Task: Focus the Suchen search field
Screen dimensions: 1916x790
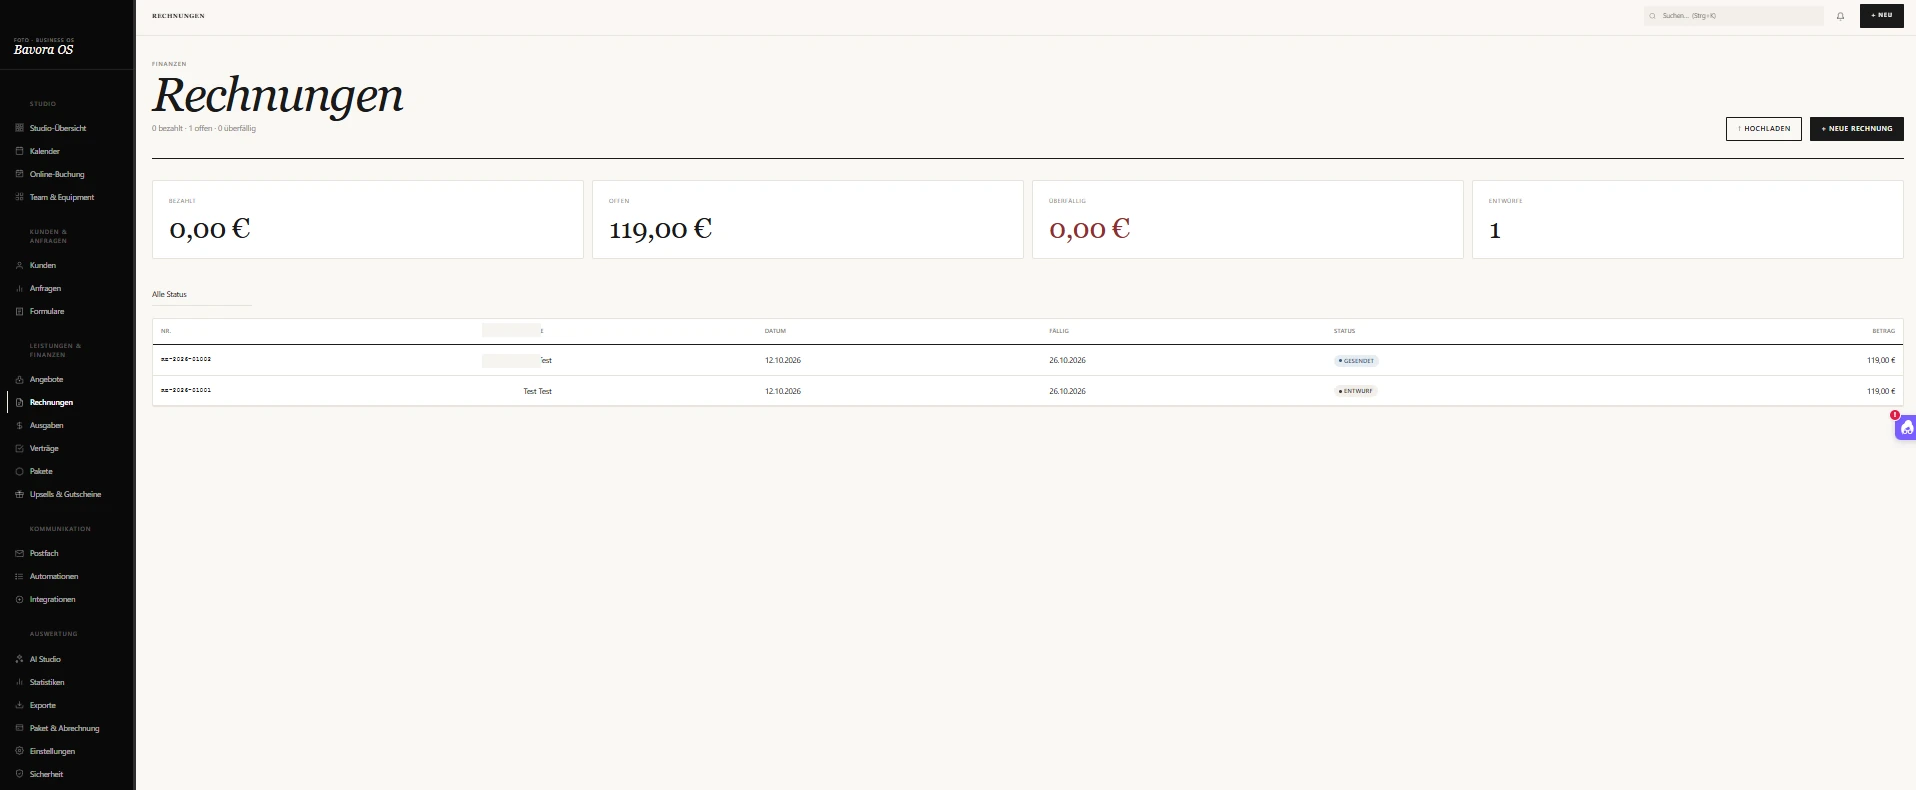Action: [1733, 16]
